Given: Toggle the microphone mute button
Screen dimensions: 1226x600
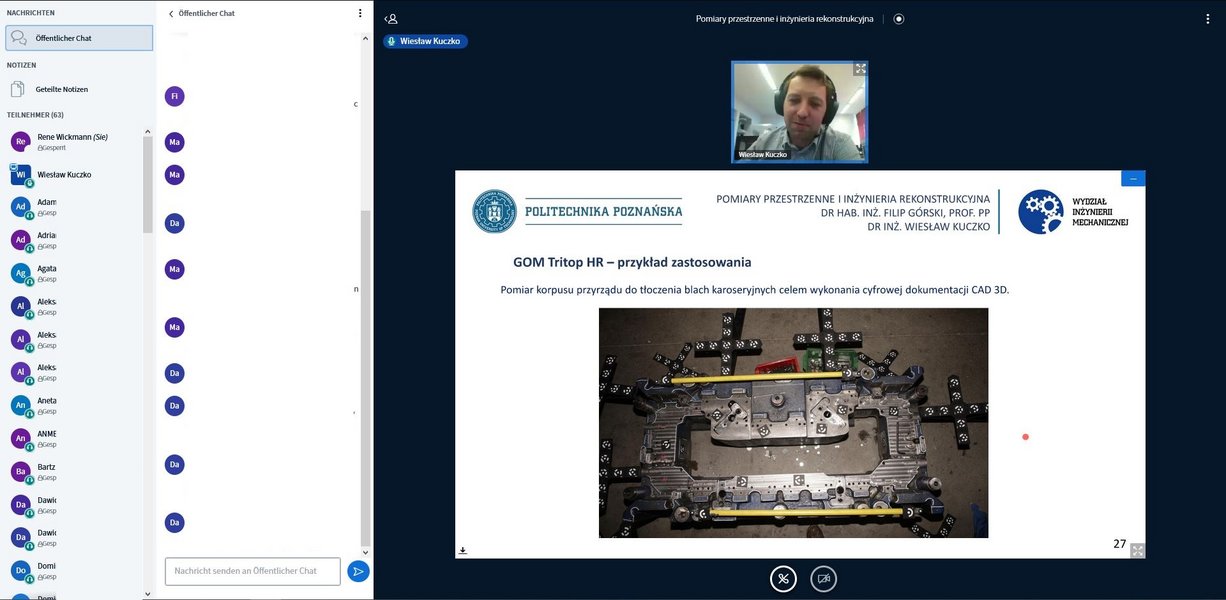Looking at the screenshot, I should pos(783,578).
